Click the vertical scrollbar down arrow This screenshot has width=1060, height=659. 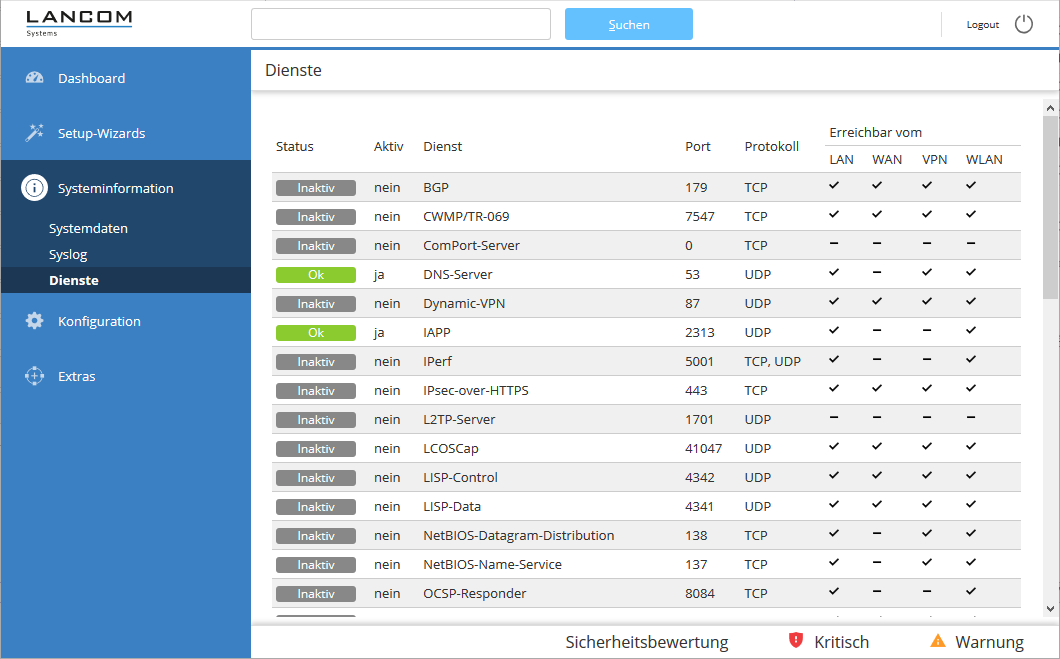pyautogui.click(x=1050, y=608)
